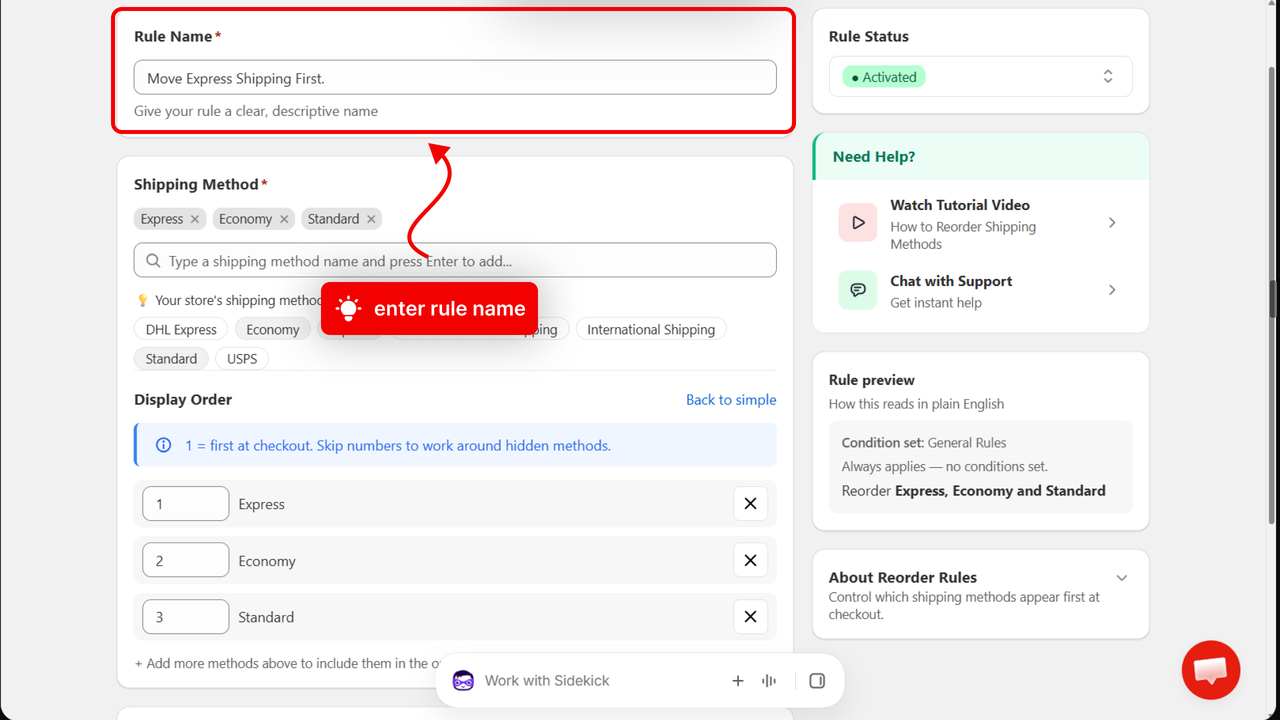Remove the Express tag chip
The width and height of the screenshot is (1280, 720).
point(195,219)
